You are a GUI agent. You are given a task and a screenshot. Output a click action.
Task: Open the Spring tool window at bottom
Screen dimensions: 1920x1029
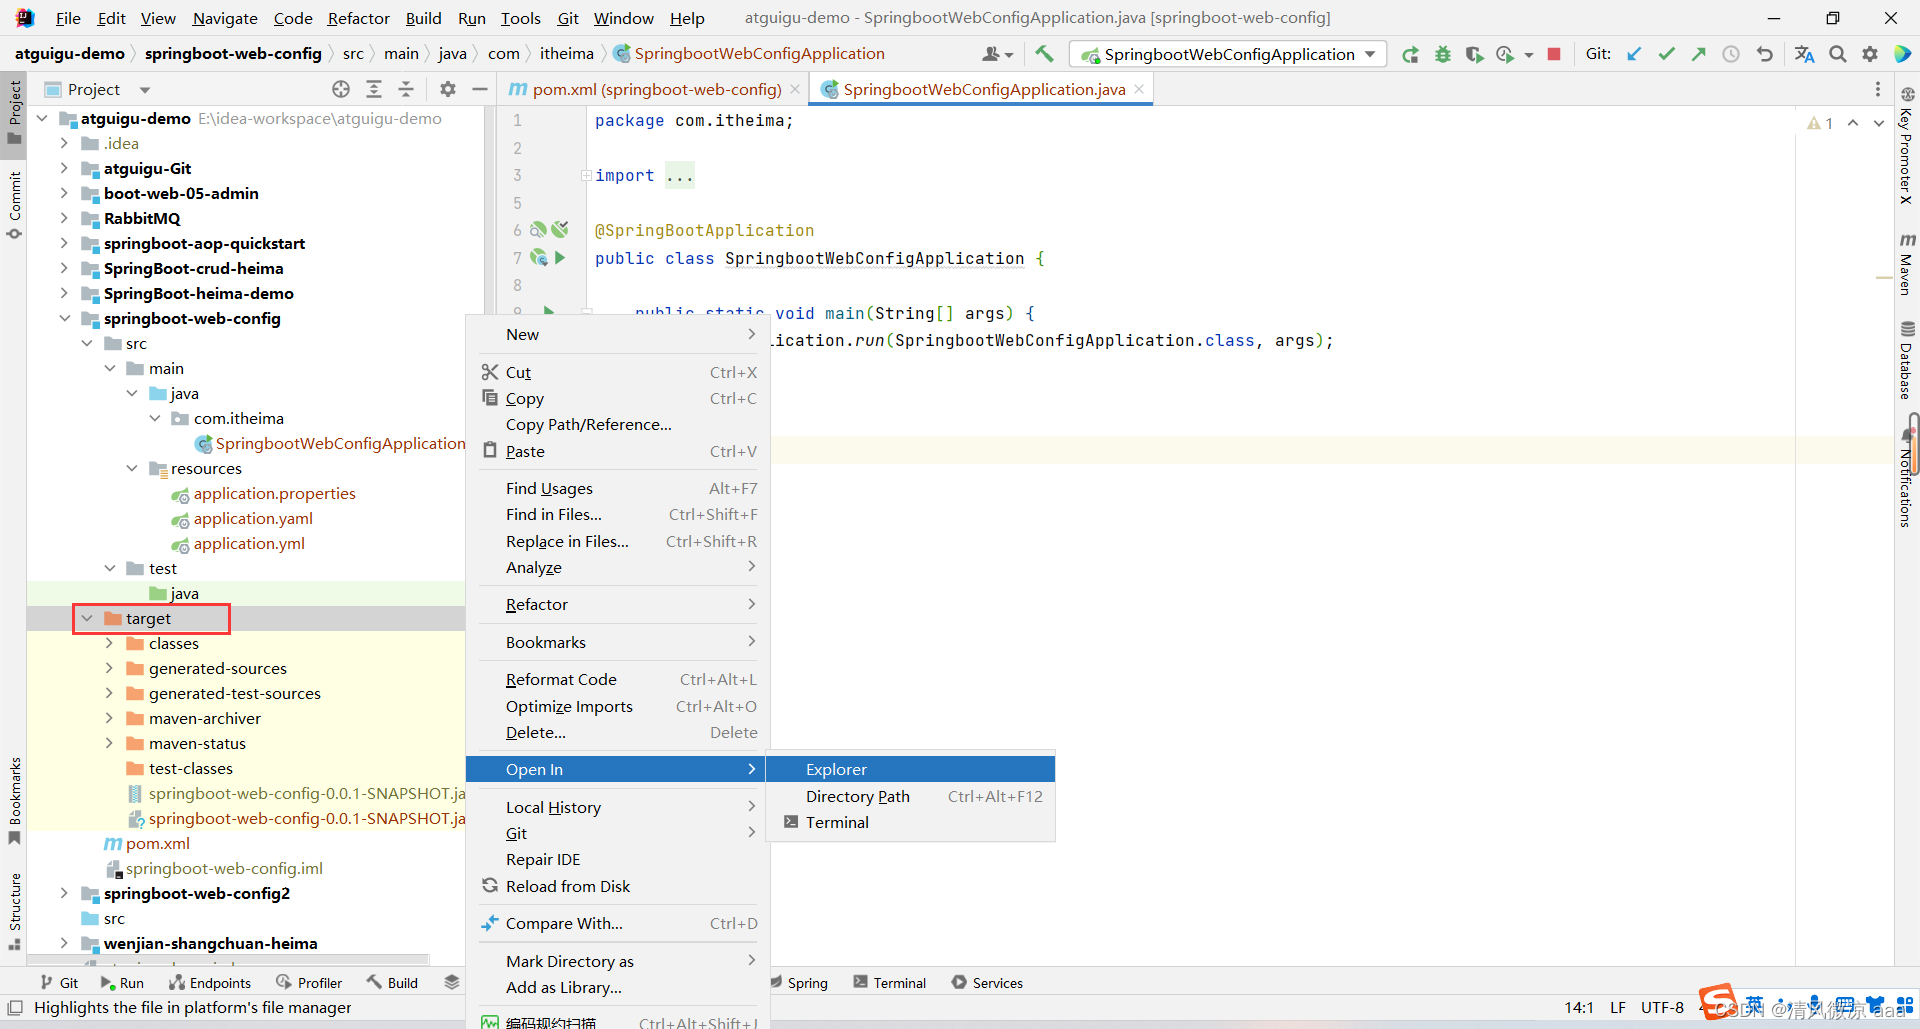799,983
